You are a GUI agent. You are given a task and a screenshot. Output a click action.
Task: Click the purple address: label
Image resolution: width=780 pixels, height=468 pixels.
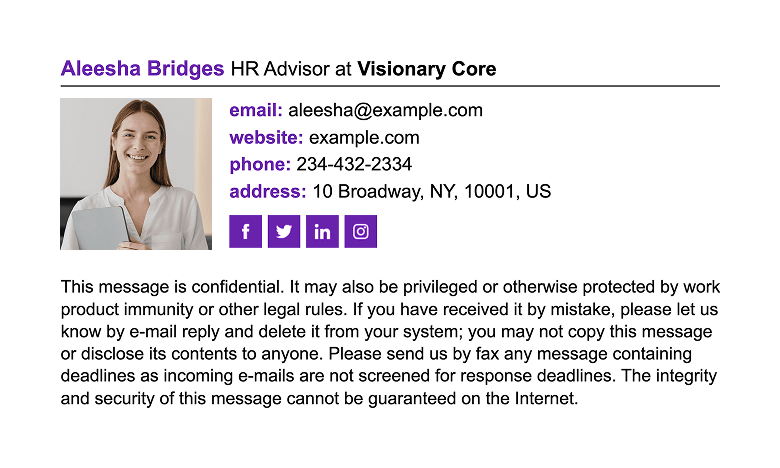(x=268, y=191)
